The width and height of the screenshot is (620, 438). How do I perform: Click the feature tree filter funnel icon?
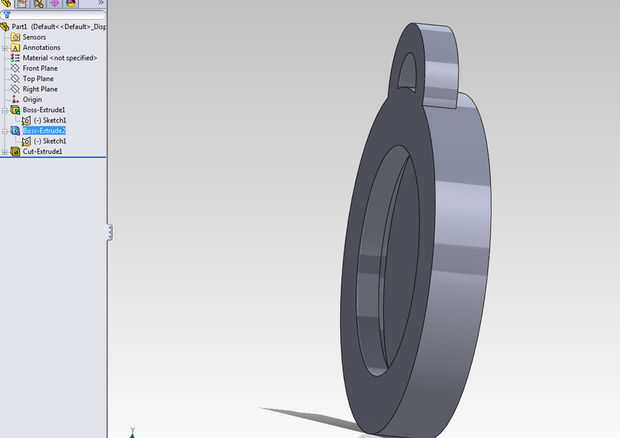point(7,15)
